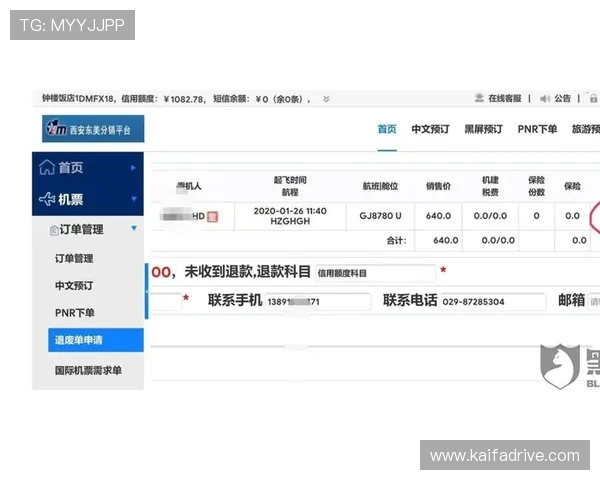Screen dimensions: 600x480
Task: Select 国际机票需求单 in the sidebar
Action: pos(88,371)
